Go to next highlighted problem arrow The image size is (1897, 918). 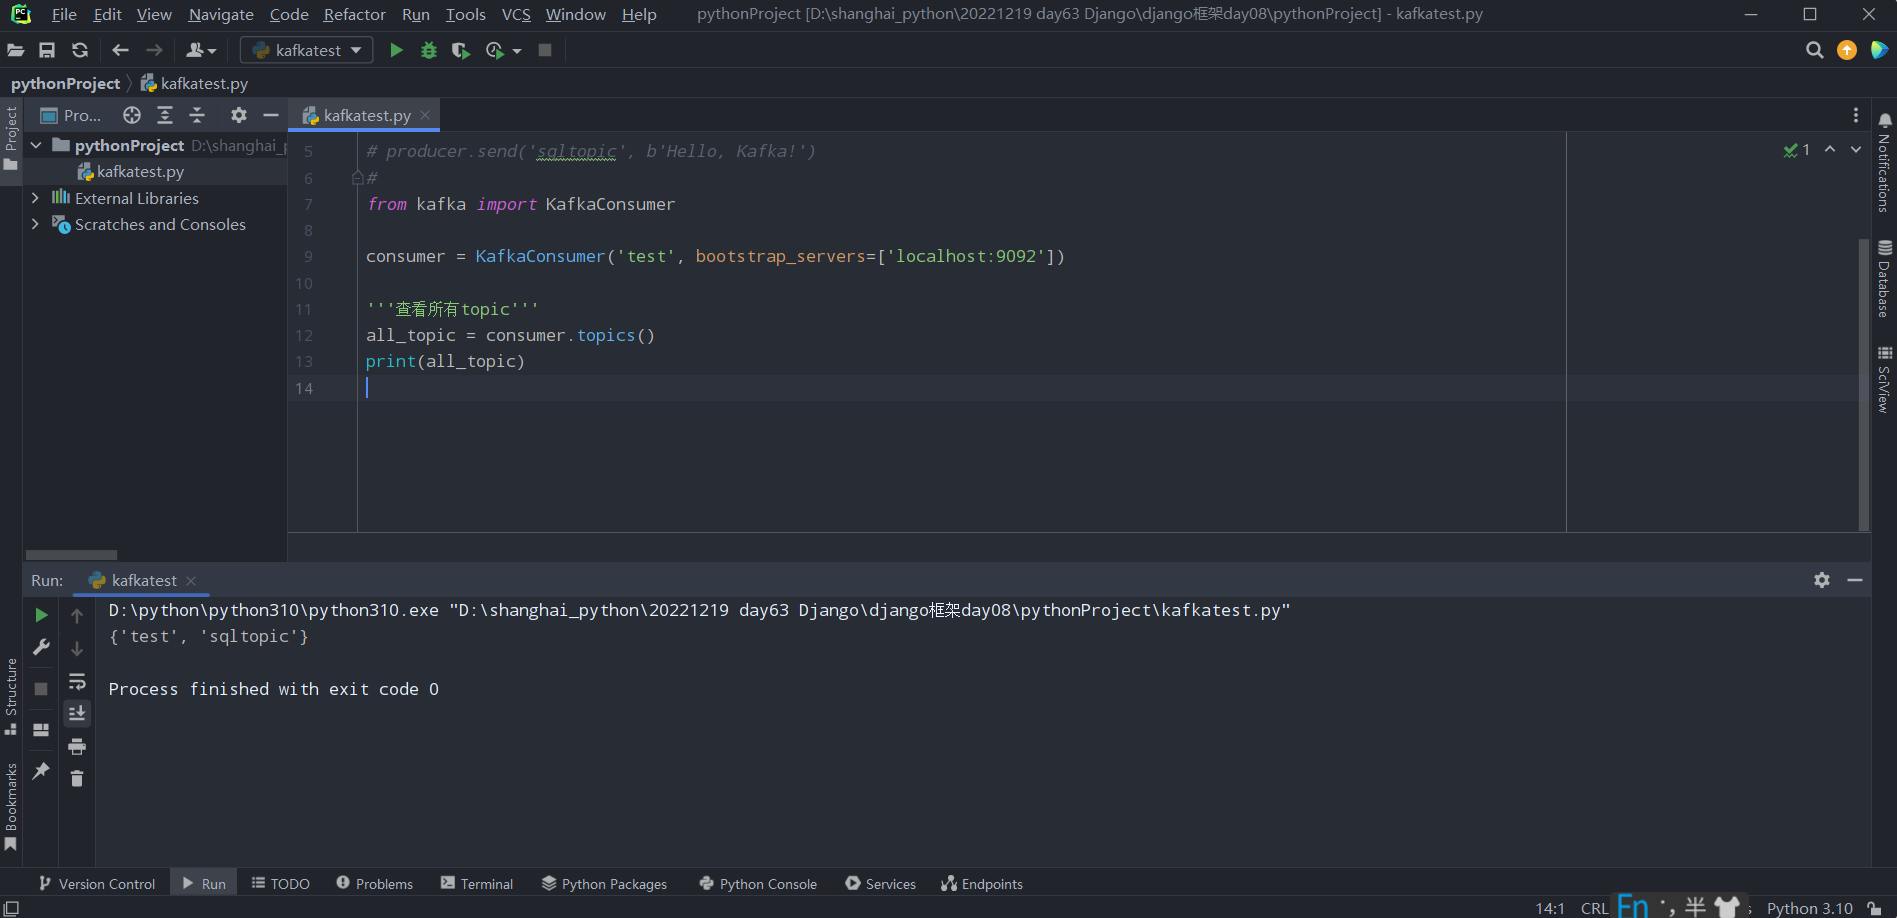[1856, 149]
